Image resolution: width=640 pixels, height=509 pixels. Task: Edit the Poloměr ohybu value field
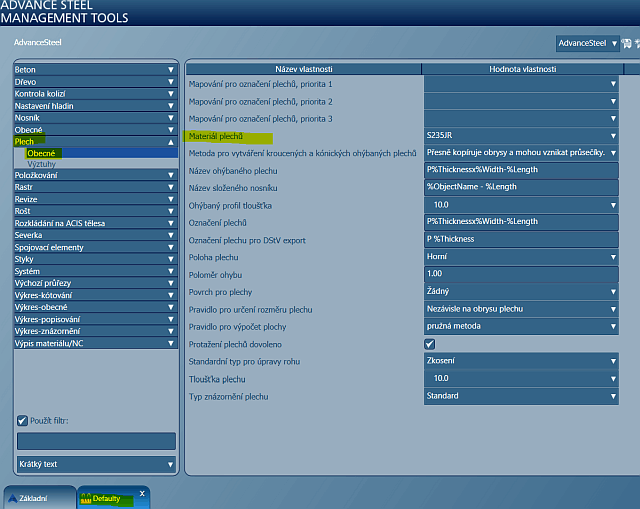[521, 274]
